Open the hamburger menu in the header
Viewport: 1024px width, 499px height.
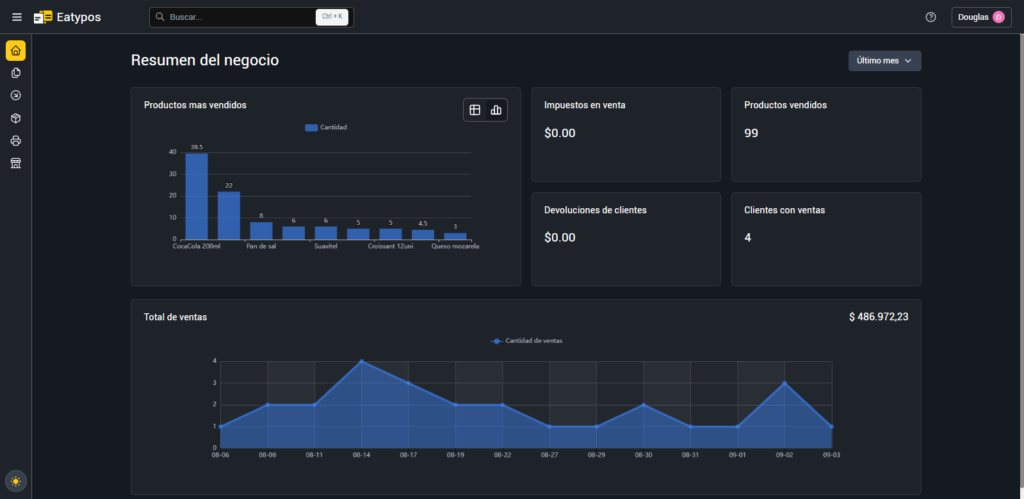coord(16,17)
